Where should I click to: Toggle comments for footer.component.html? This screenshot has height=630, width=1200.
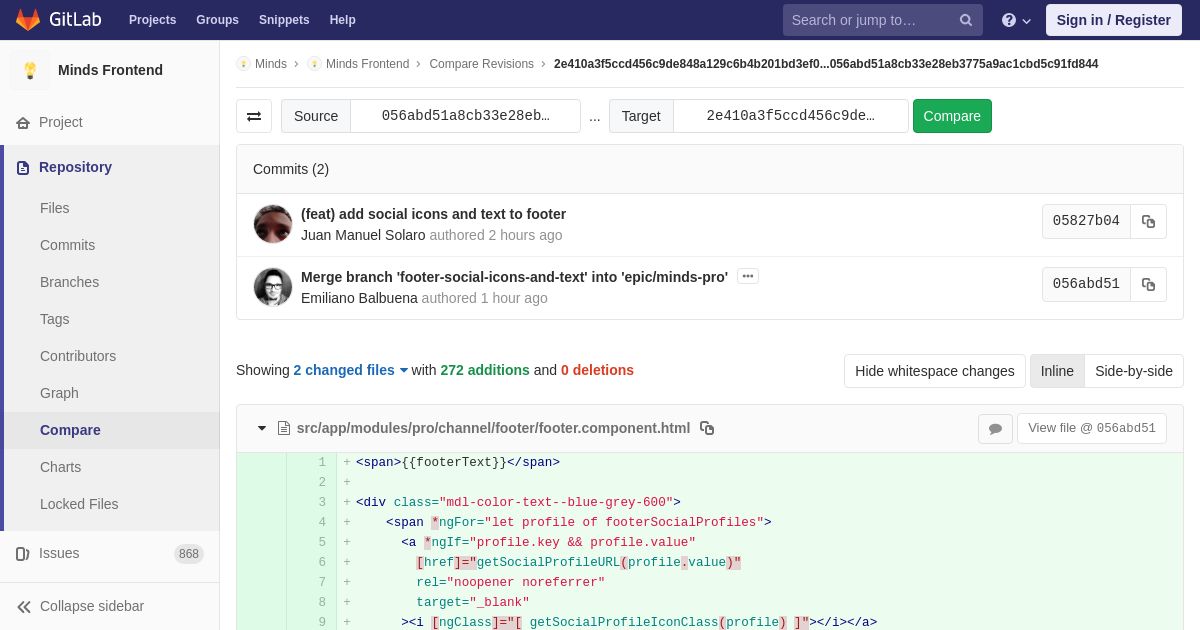pyautogui.click(x=995, y=429)
